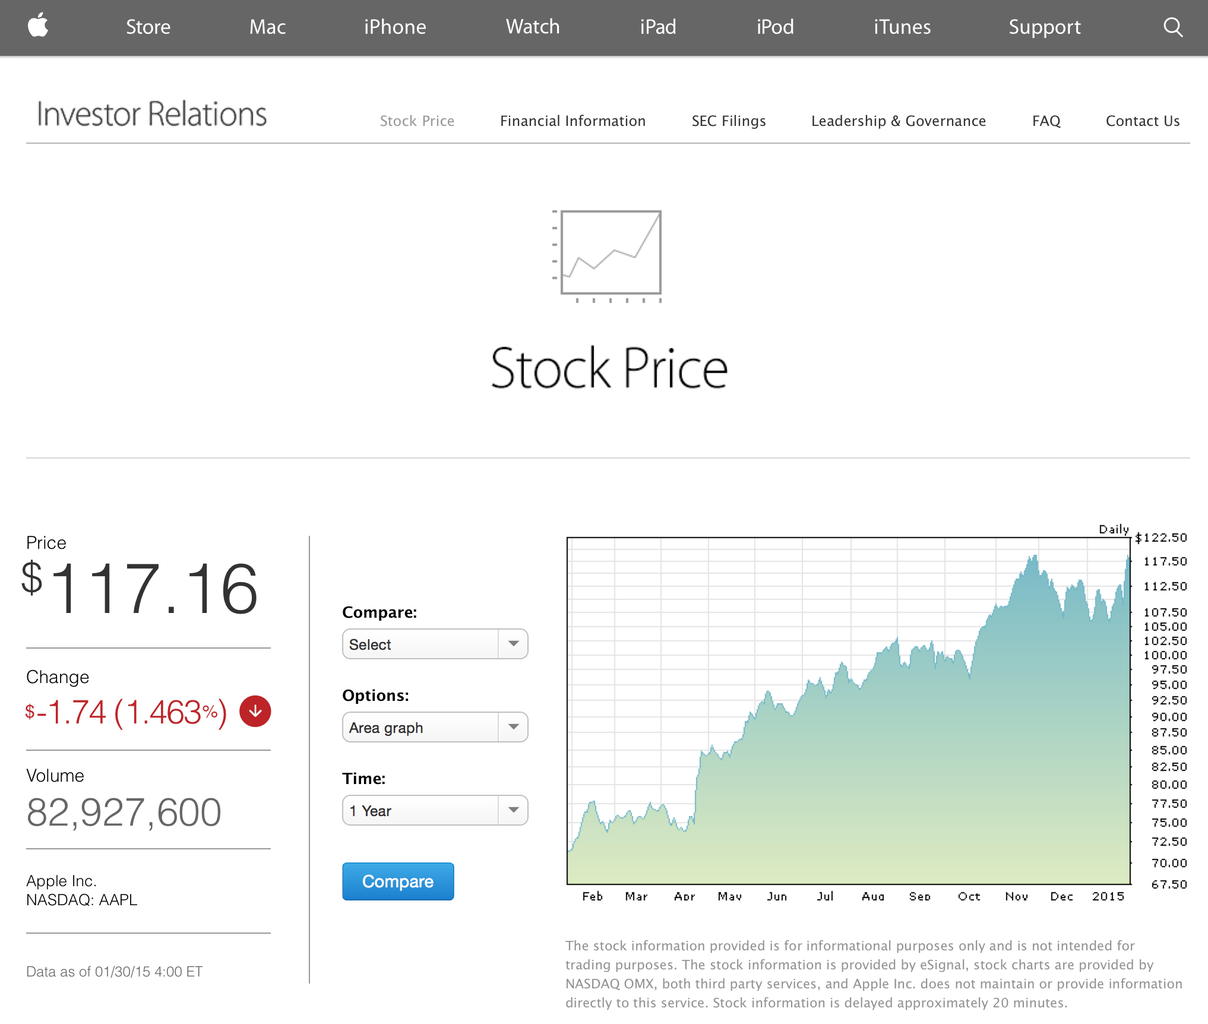The height and width of the screenshot is (1024, 1208).
Task: Click the NASDAQ: AAPL ticker text
Action: click(82, 900)
